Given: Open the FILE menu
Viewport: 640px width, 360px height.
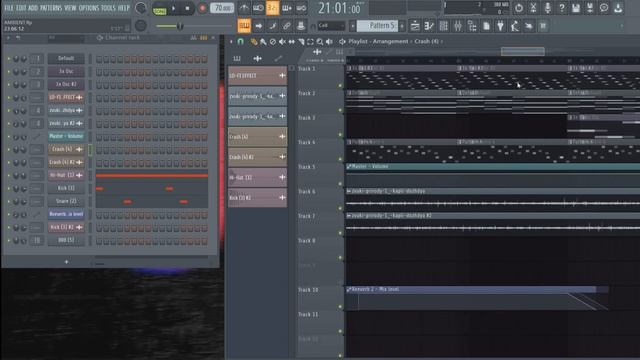Looking at the screenshot, I should tap(9, 8).
